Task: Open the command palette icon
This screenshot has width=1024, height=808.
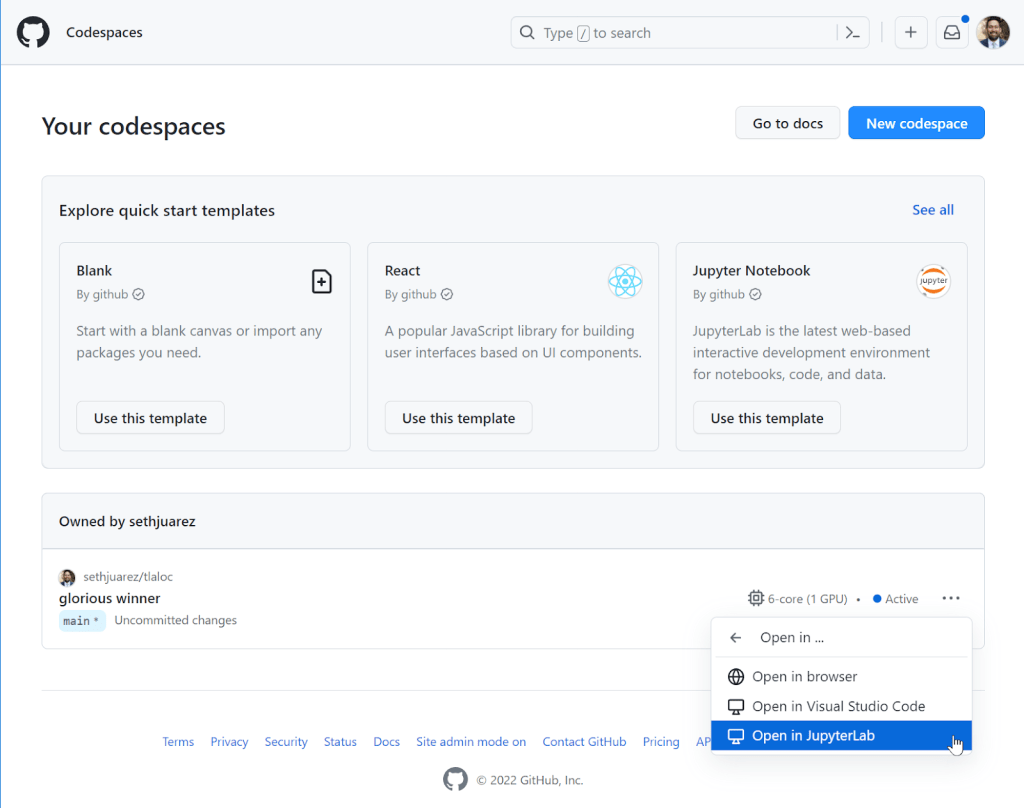Action: coord(852,33)
